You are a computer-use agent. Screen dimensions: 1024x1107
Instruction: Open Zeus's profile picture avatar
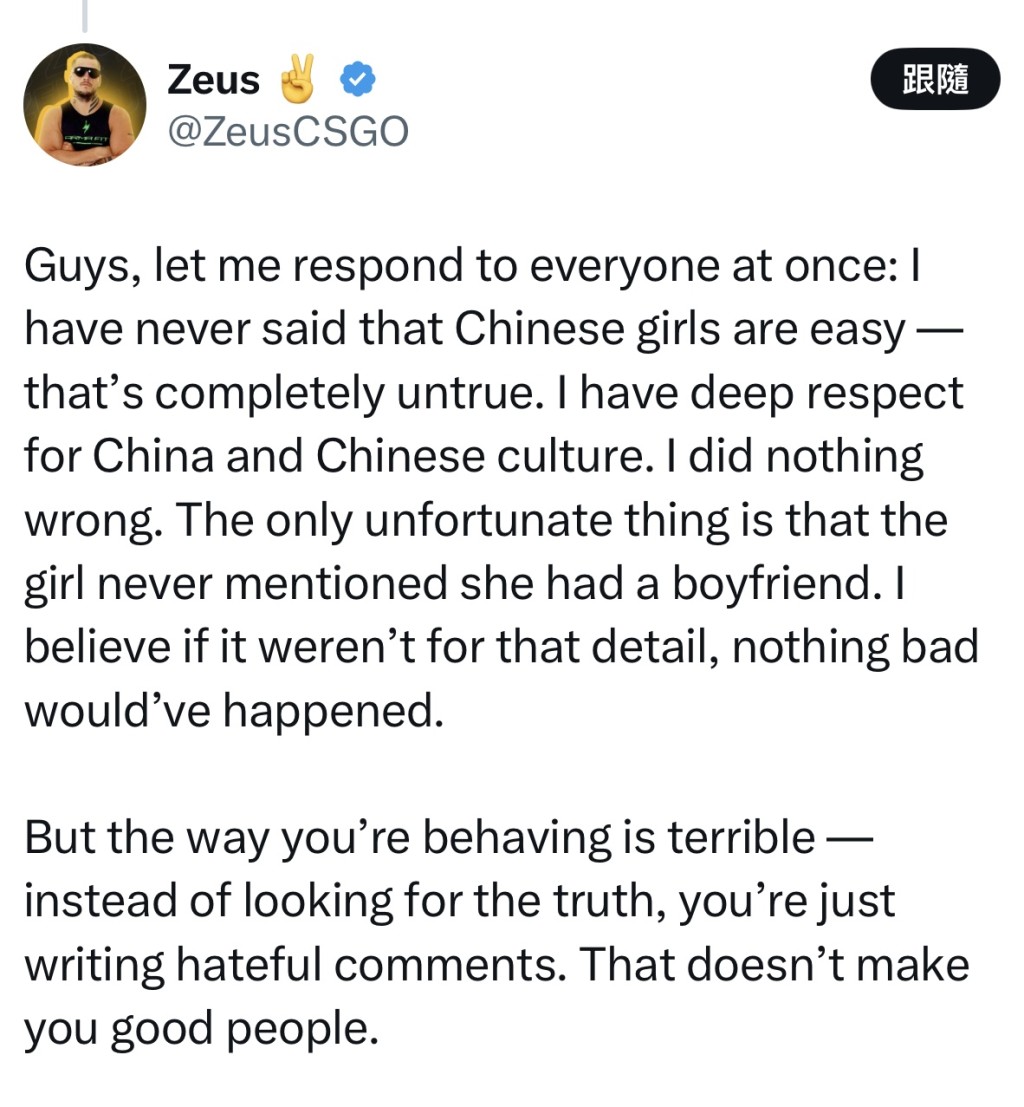point(85,104)
